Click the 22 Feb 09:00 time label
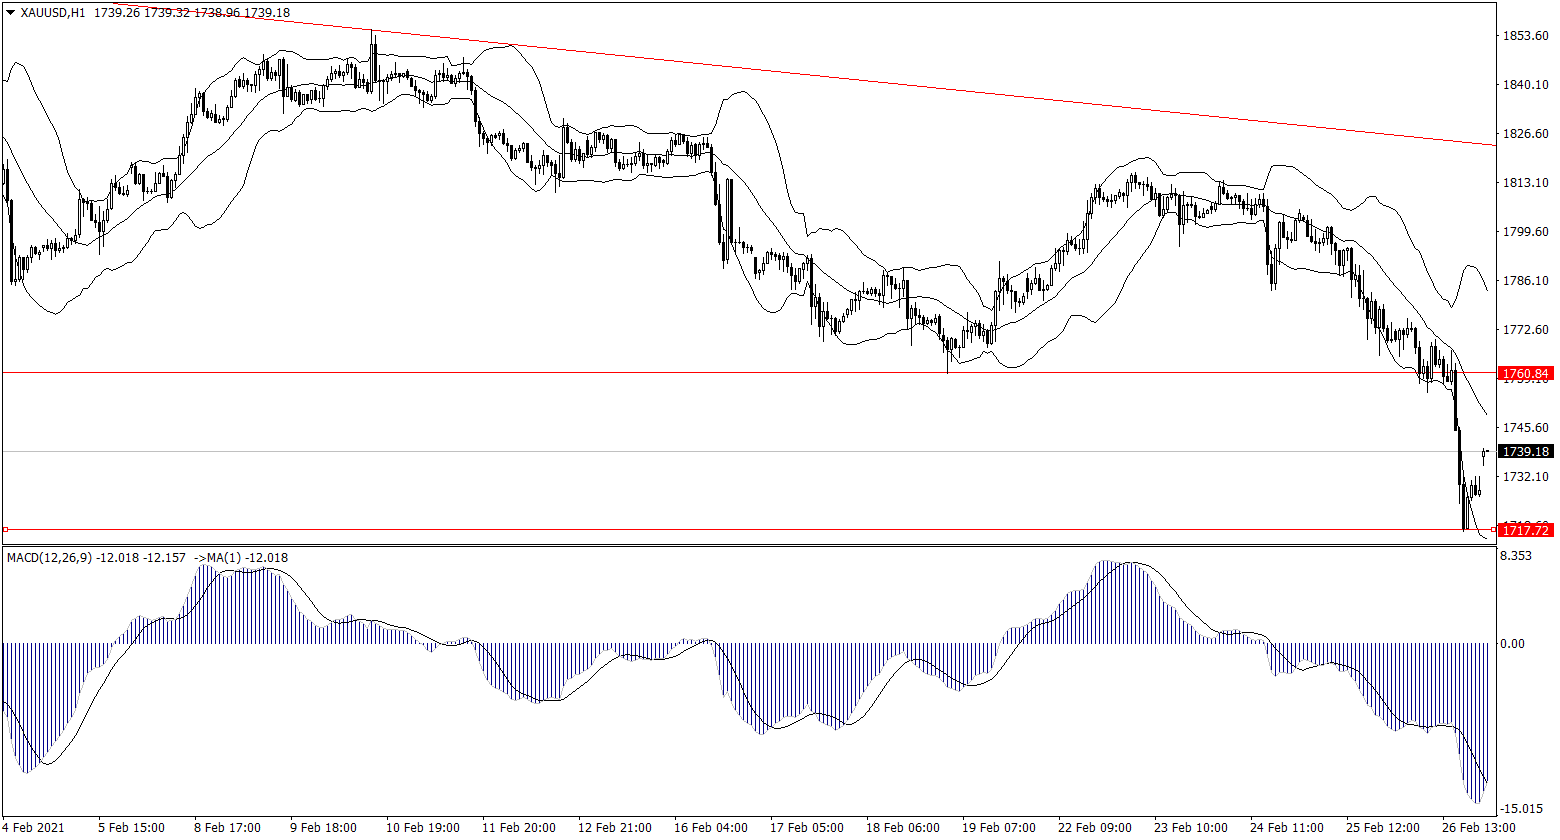 pos(1094,828)
